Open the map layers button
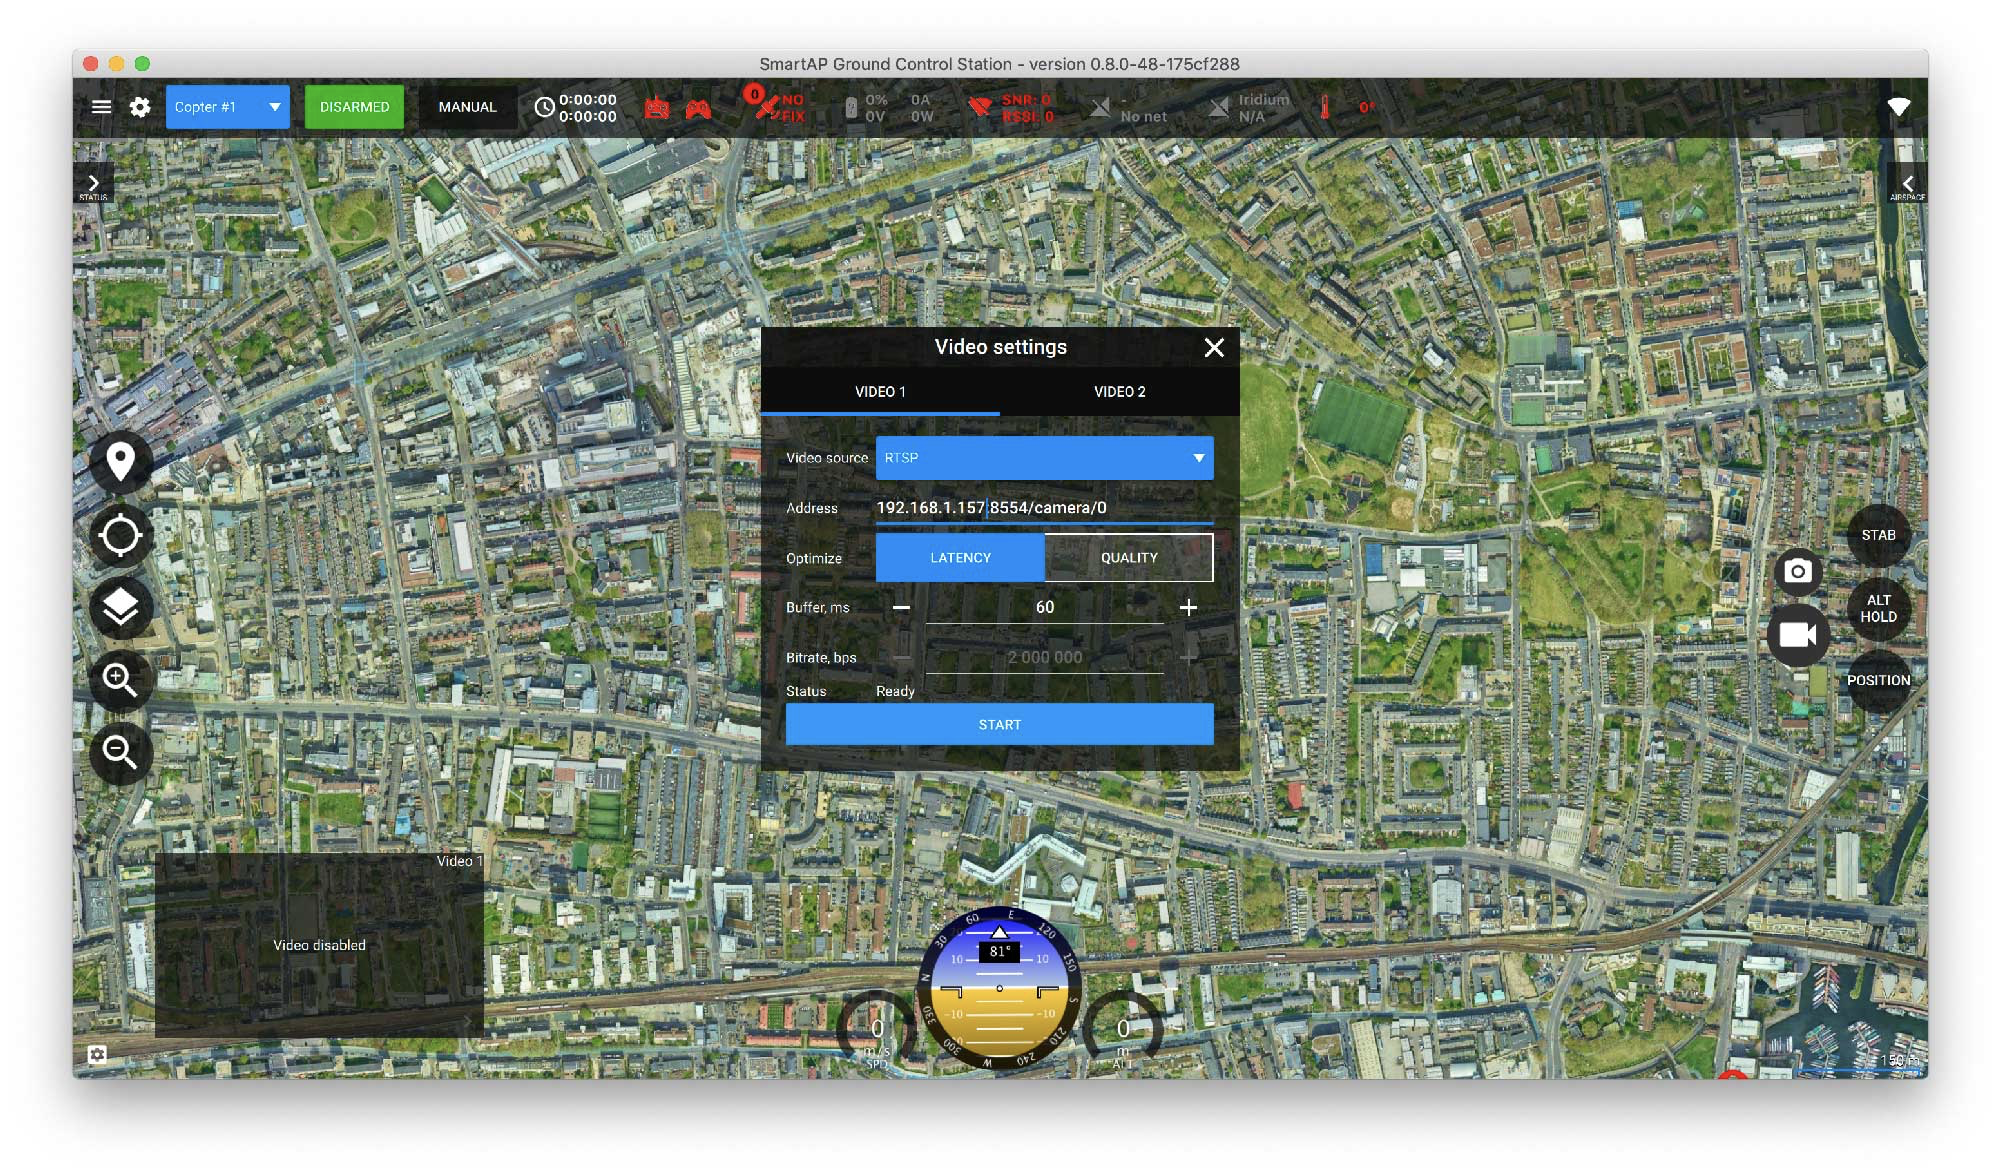Screen dimensions: 2000x1174 tap(120, 607)
